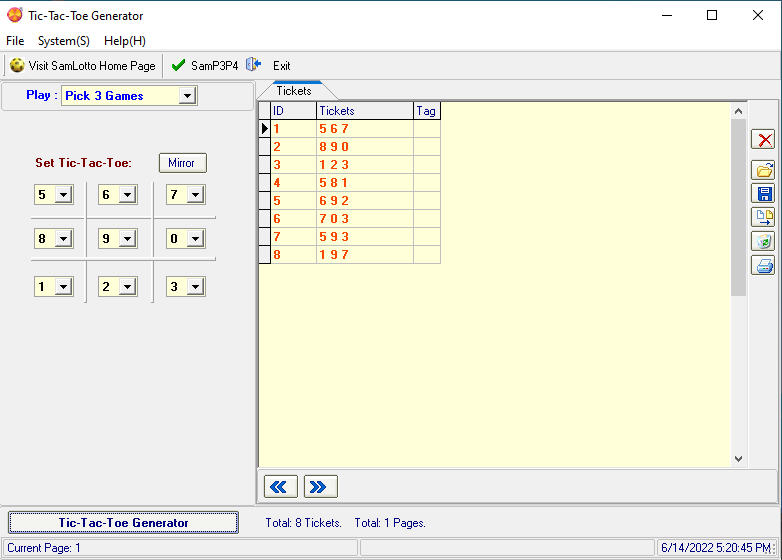This screenshot has width=782, height=560.
Task: Click the red X delete tickets icon
Action: pos(763,140)
